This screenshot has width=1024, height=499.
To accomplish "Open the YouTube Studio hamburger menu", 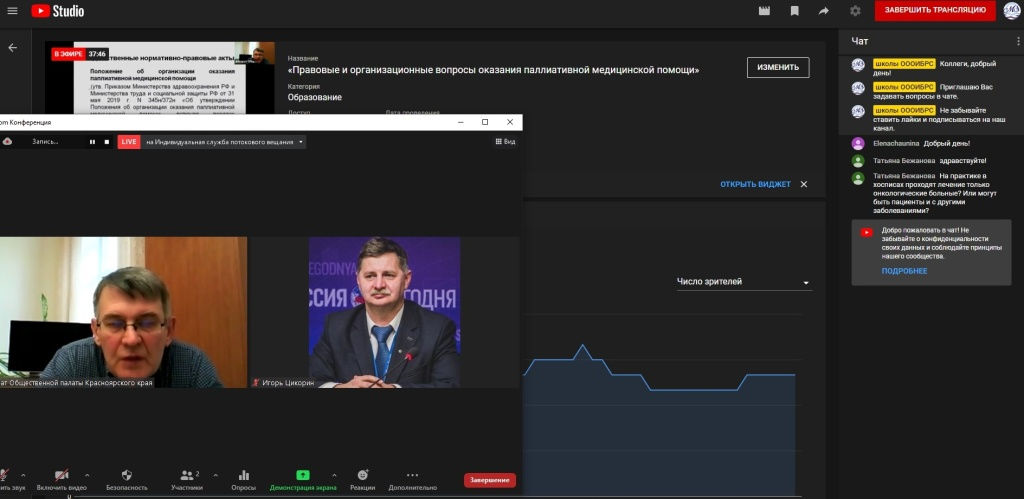I will point(12,11).
